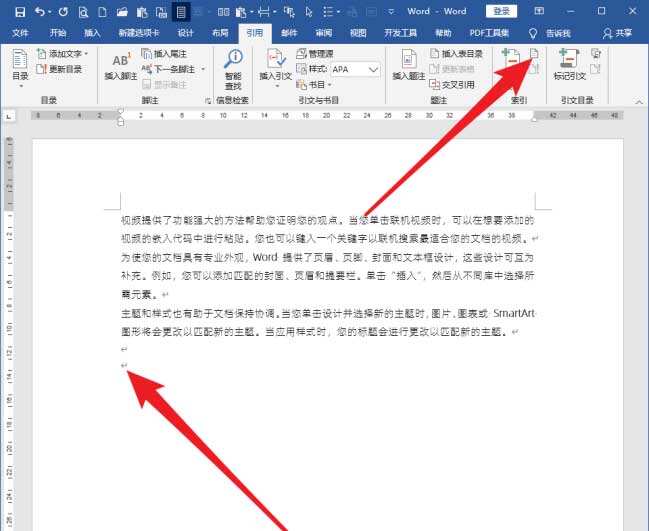Click the Open folder icon
This screenshot has width=649, height=531.
(122, 12)
